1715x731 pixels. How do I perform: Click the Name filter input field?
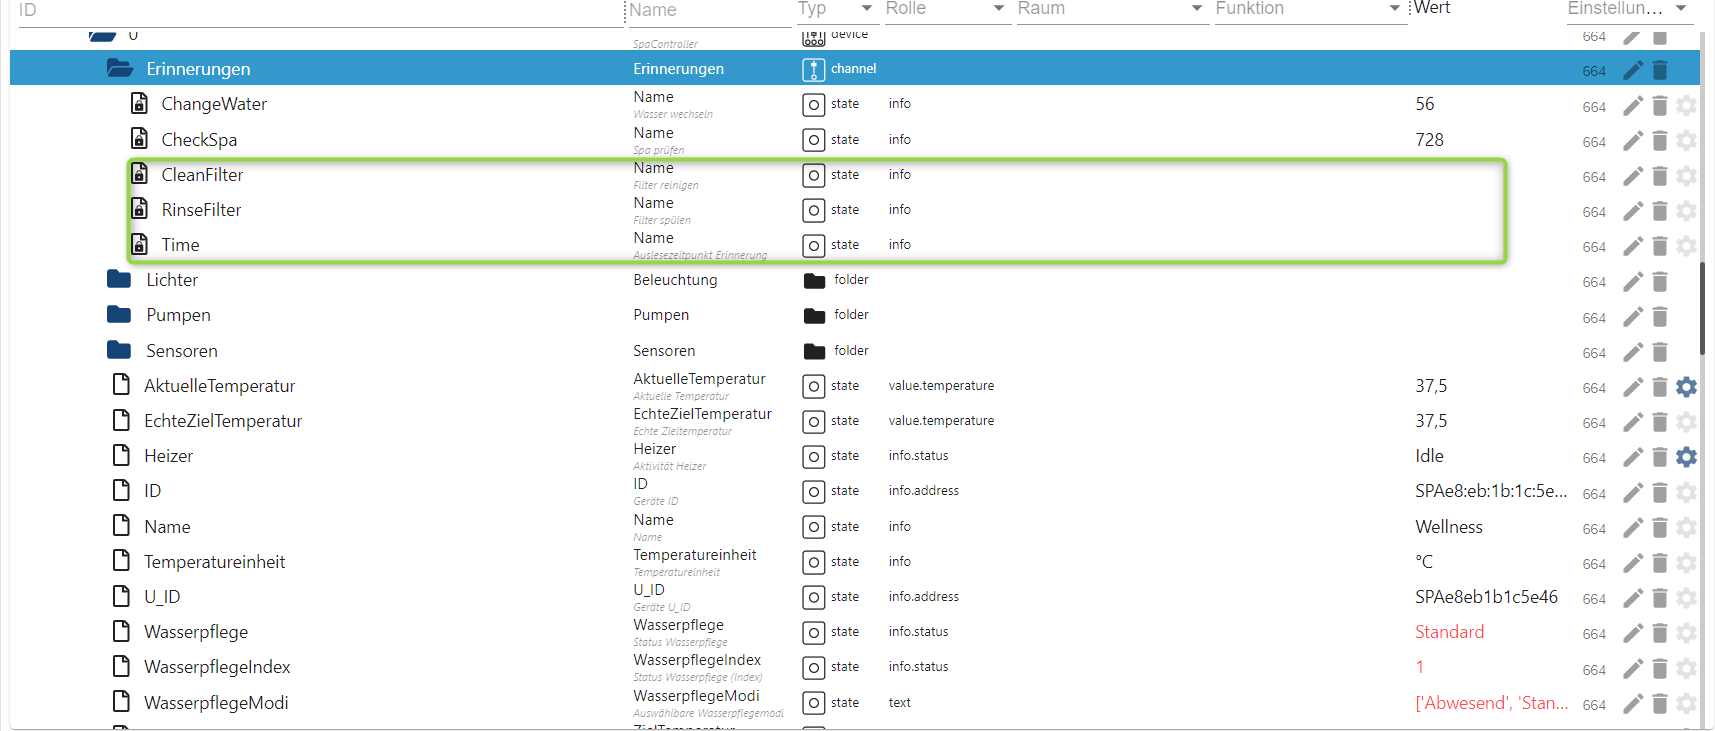(708, 11)
